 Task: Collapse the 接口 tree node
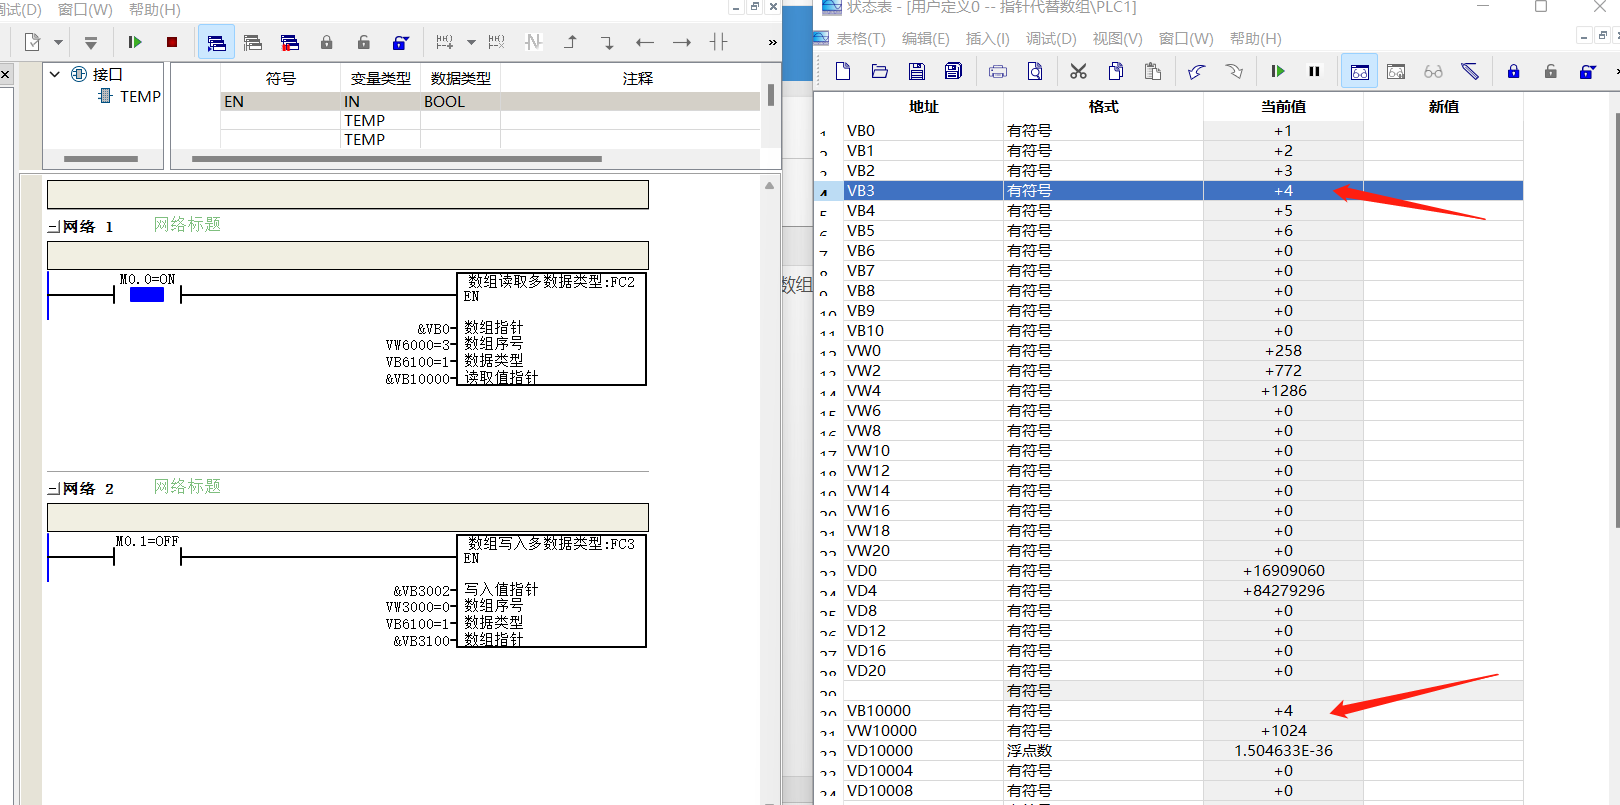55,74
